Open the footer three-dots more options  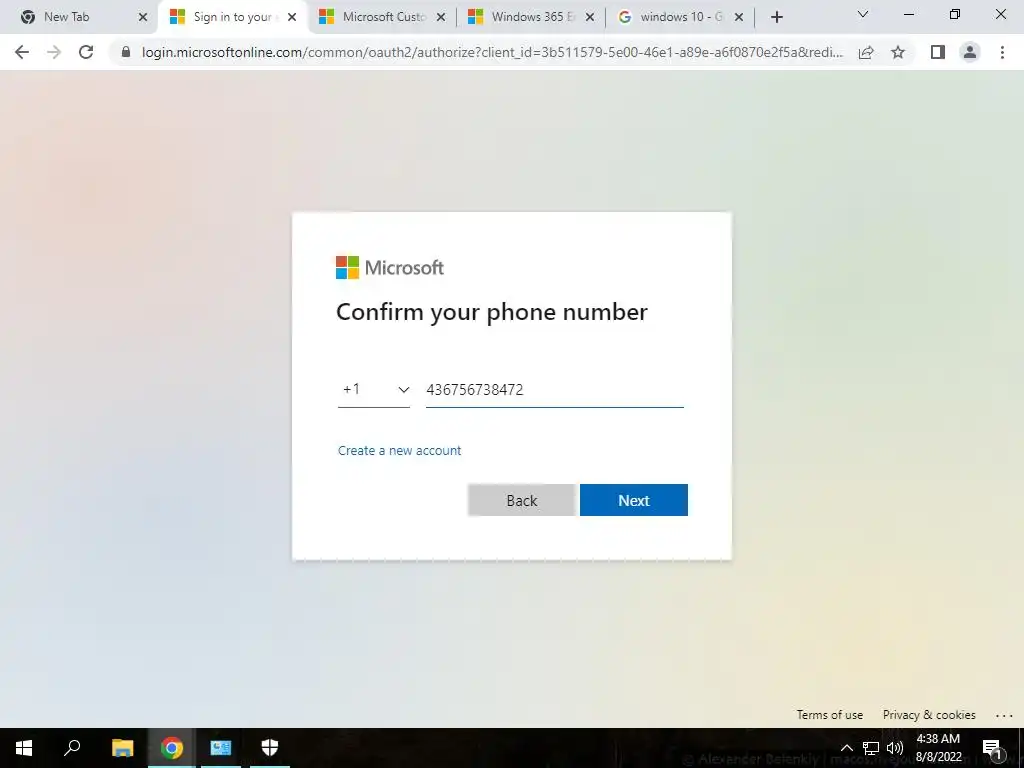tap(1004, 716)
